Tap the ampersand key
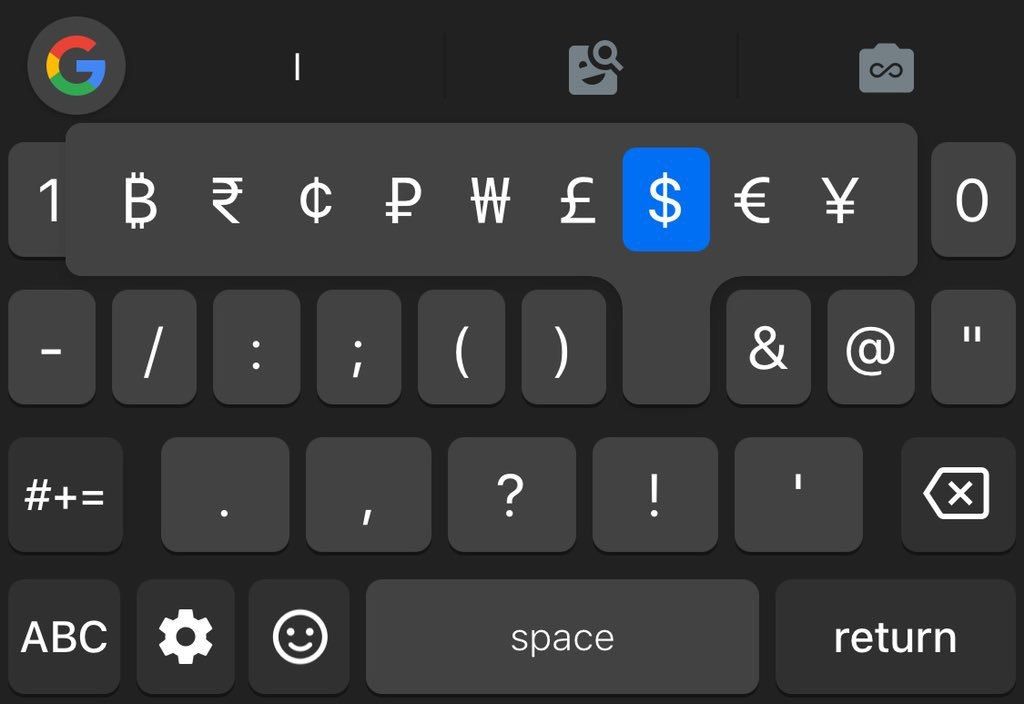This screenshot has height=704, width=1024. [x=768, y=347]
